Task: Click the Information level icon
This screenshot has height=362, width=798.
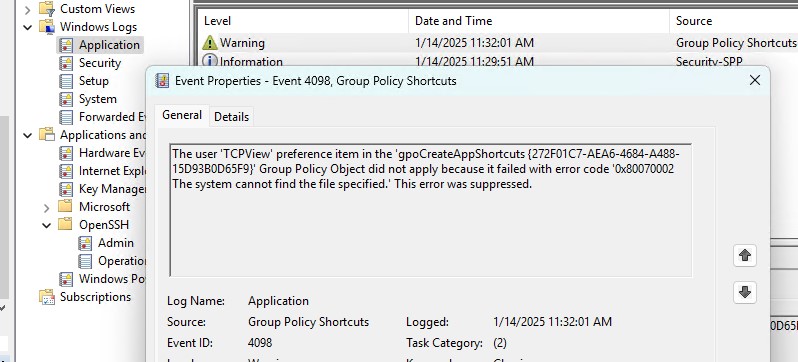Action: (210, 61)
